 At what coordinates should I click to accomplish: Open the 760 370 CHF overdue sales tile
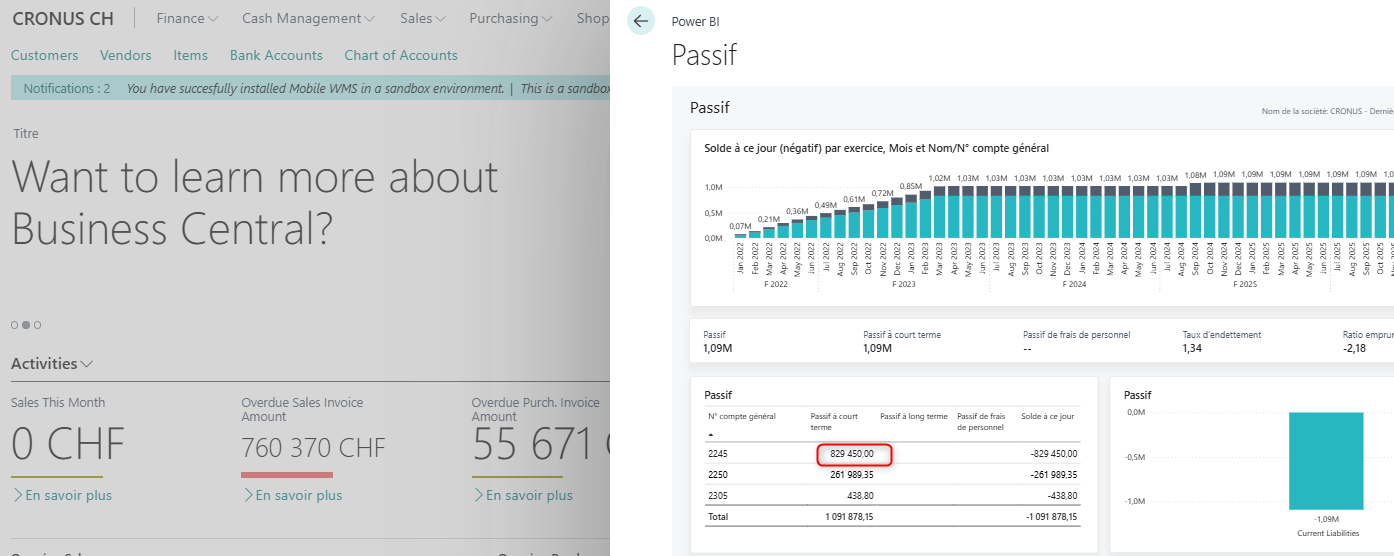pos(313,447)
